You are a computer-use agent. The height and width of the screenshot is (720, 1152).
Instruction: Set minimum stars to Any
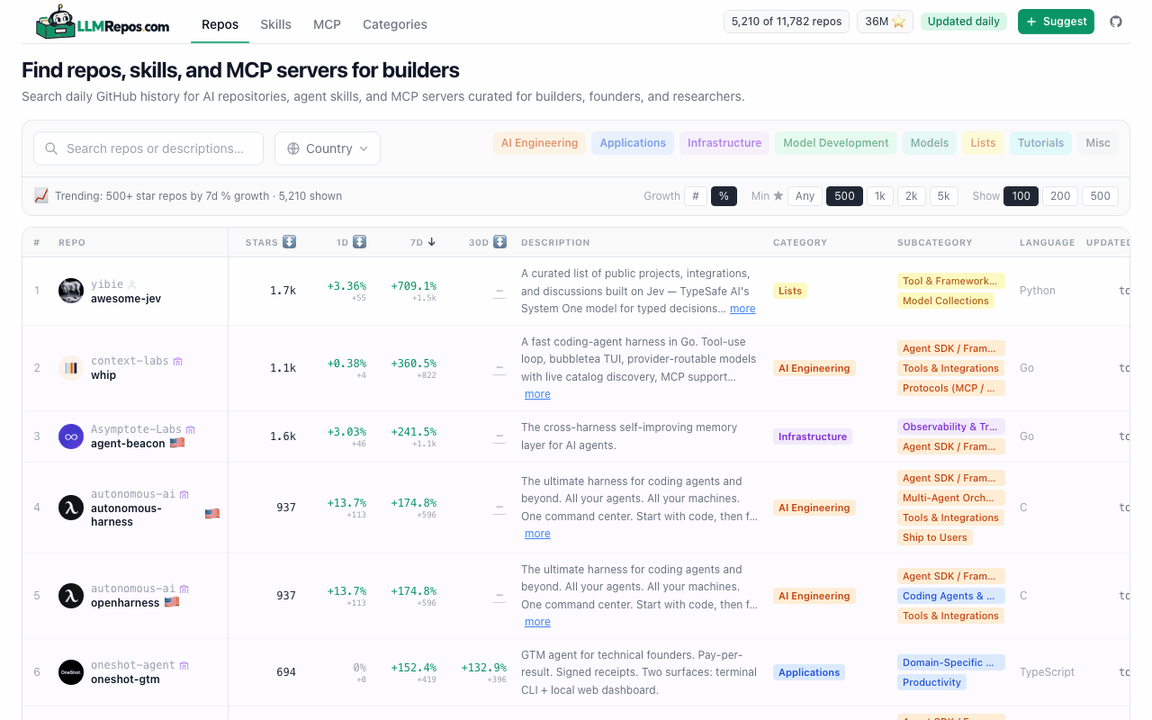click(x=804, y=196)
